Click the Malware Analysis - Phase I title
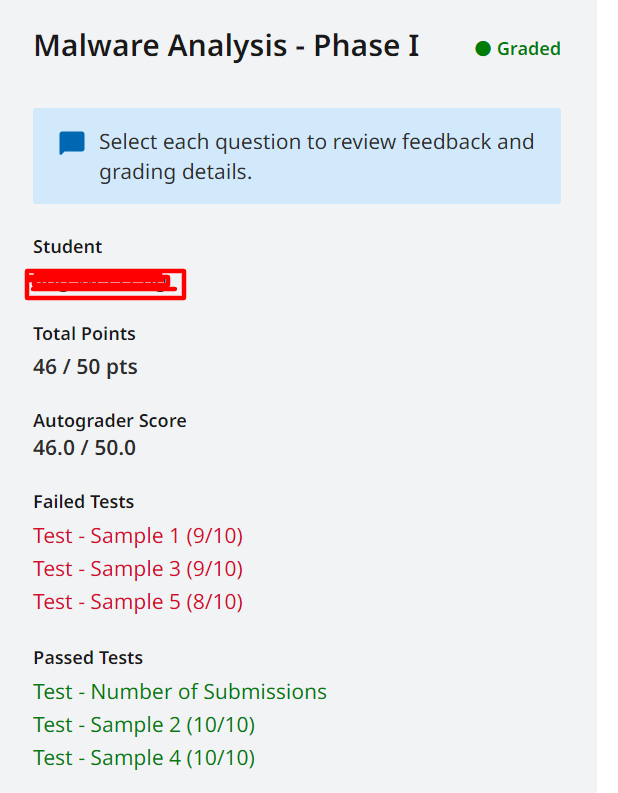This screenshot has height=793, width=618. click(x=227, y=46)
